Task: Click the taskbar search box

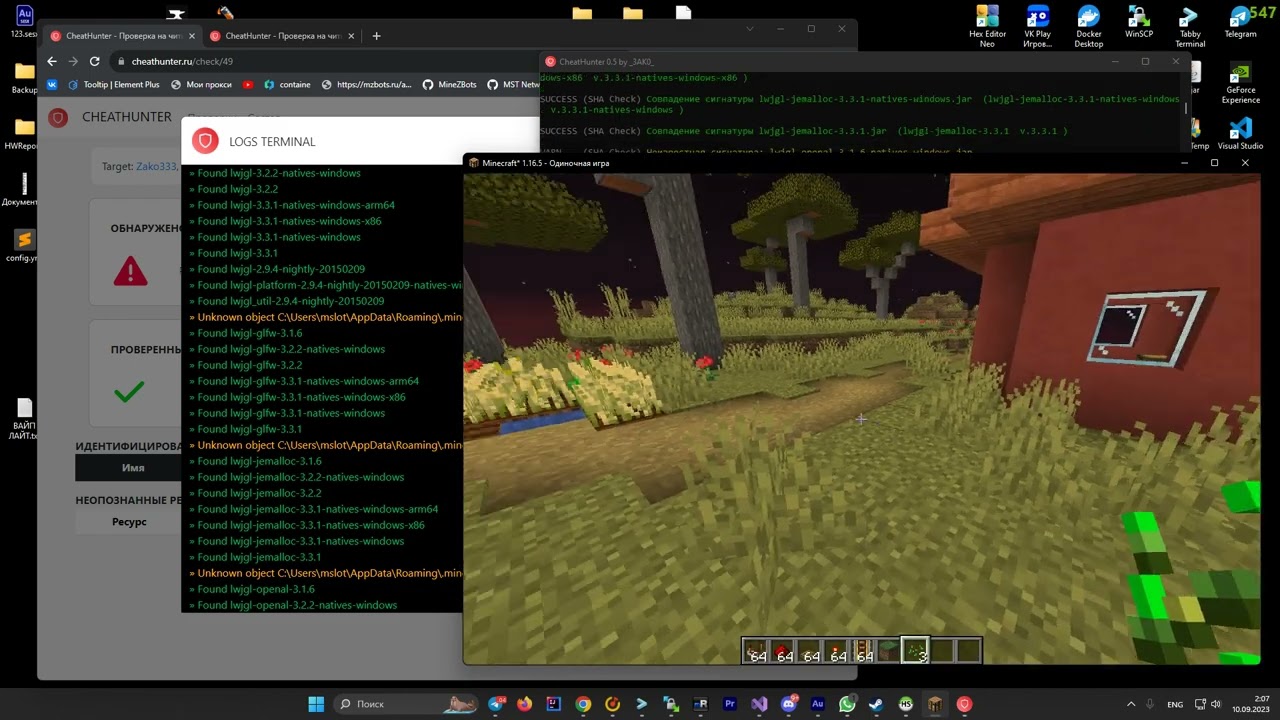Action: tap(404, 704)
